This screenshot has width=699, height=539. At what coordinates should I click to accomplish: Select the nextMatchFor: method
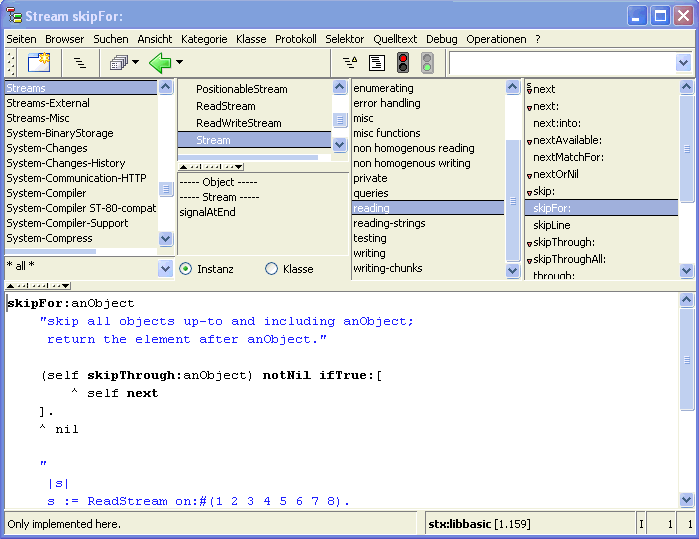point(601,157)
